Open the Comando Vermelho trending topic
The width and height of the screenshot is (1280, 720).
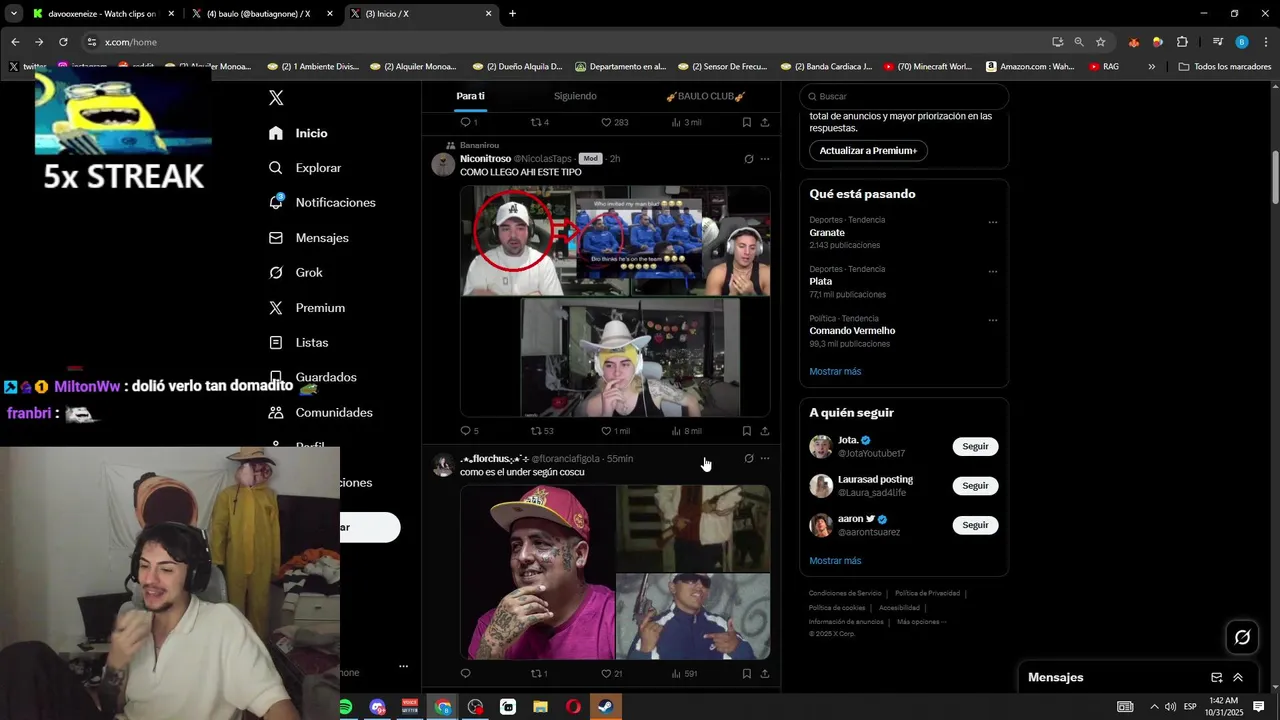[852, 331]
